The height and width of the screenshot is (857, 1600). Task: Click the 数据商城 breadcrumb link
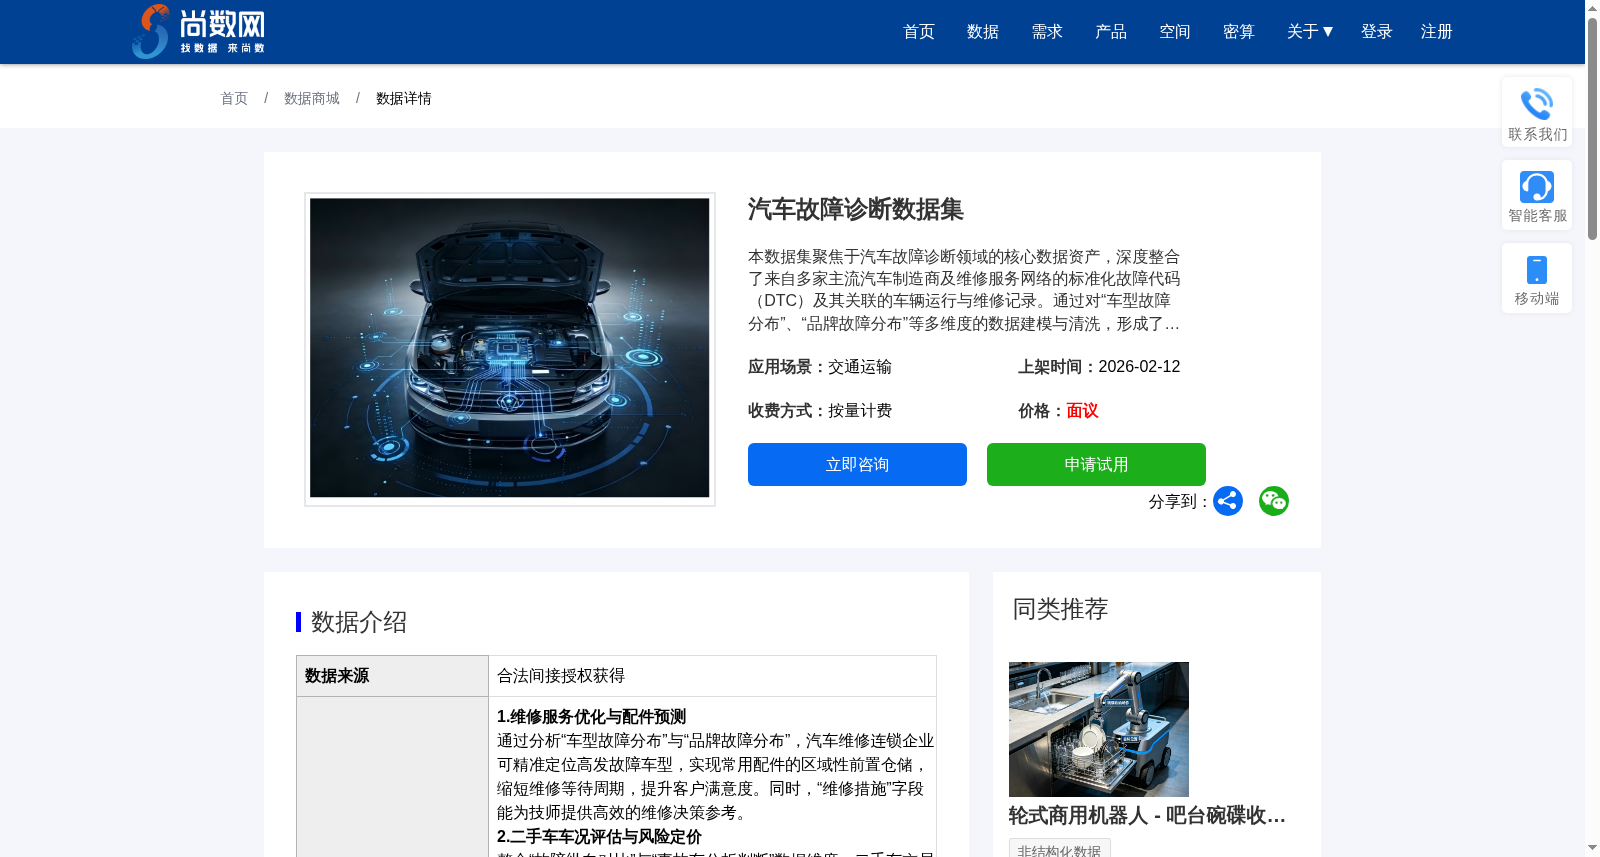click(312, 98)
